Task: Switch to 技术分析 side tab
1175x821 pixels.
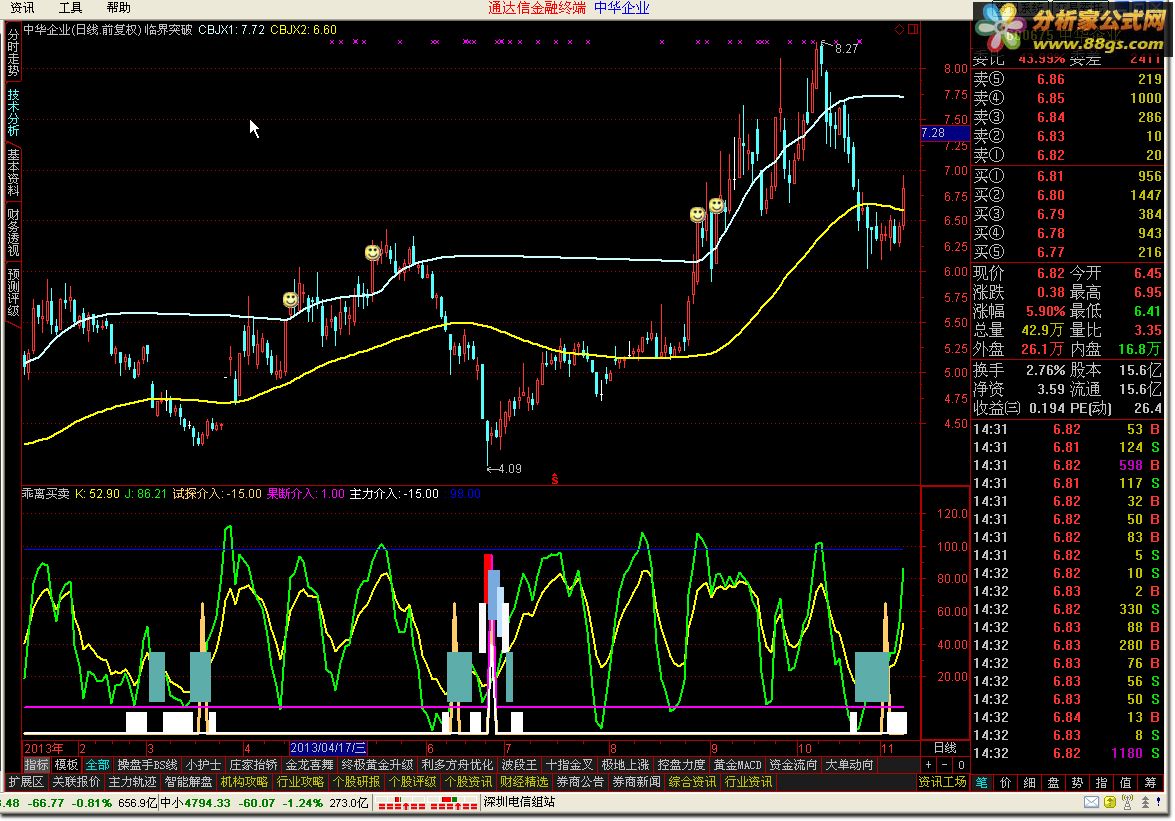Action: click(x=13, y=112)
